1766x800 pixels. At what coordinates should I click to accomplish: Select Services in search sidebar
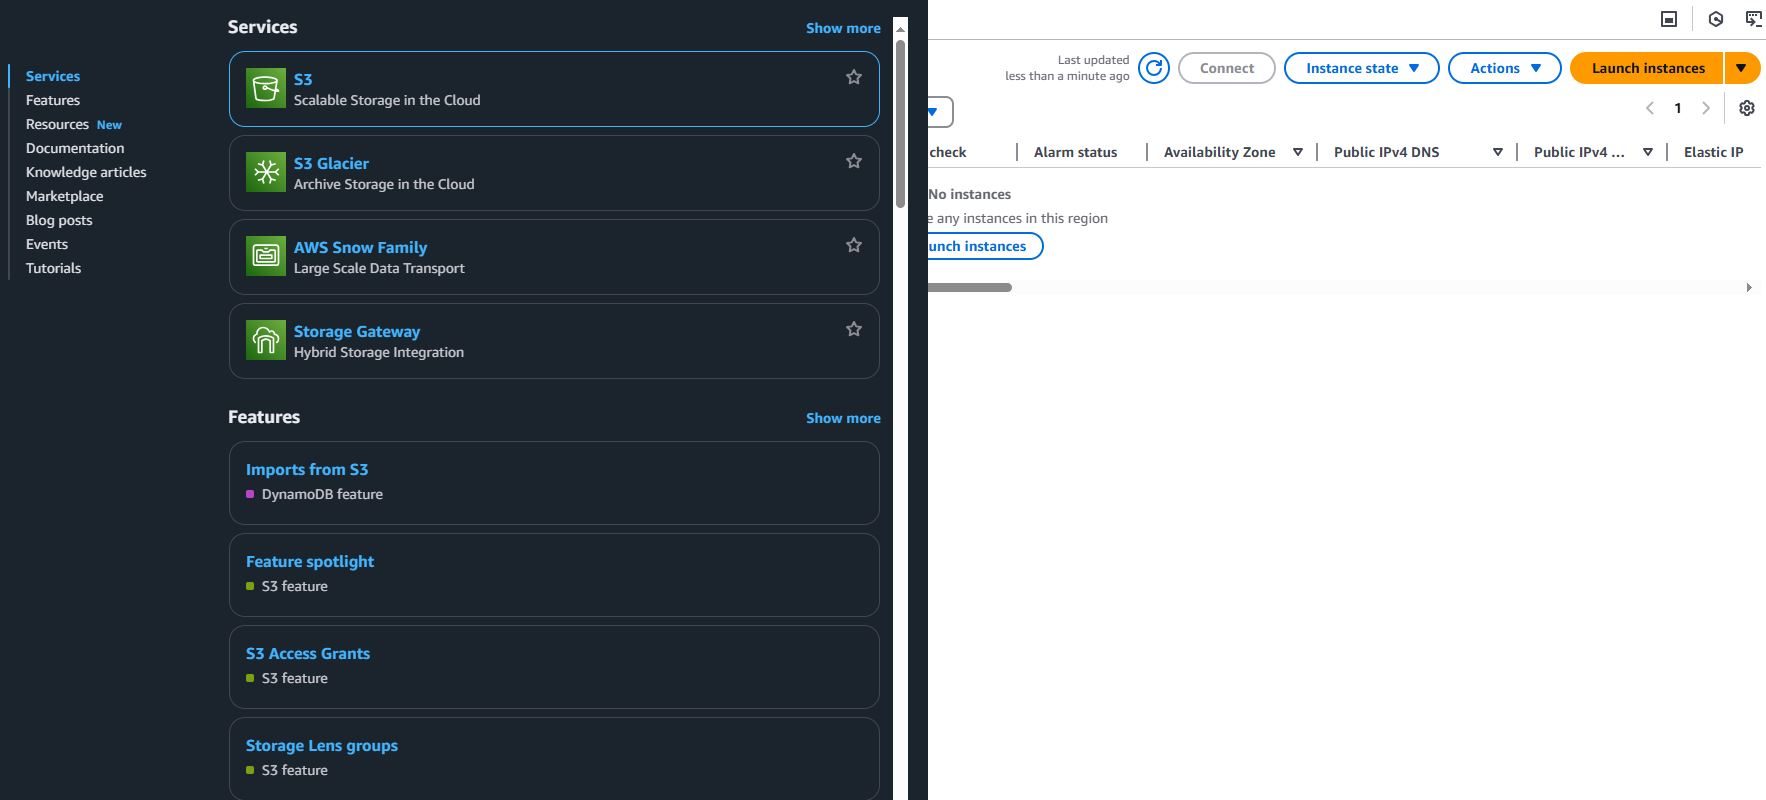(53, 76)
